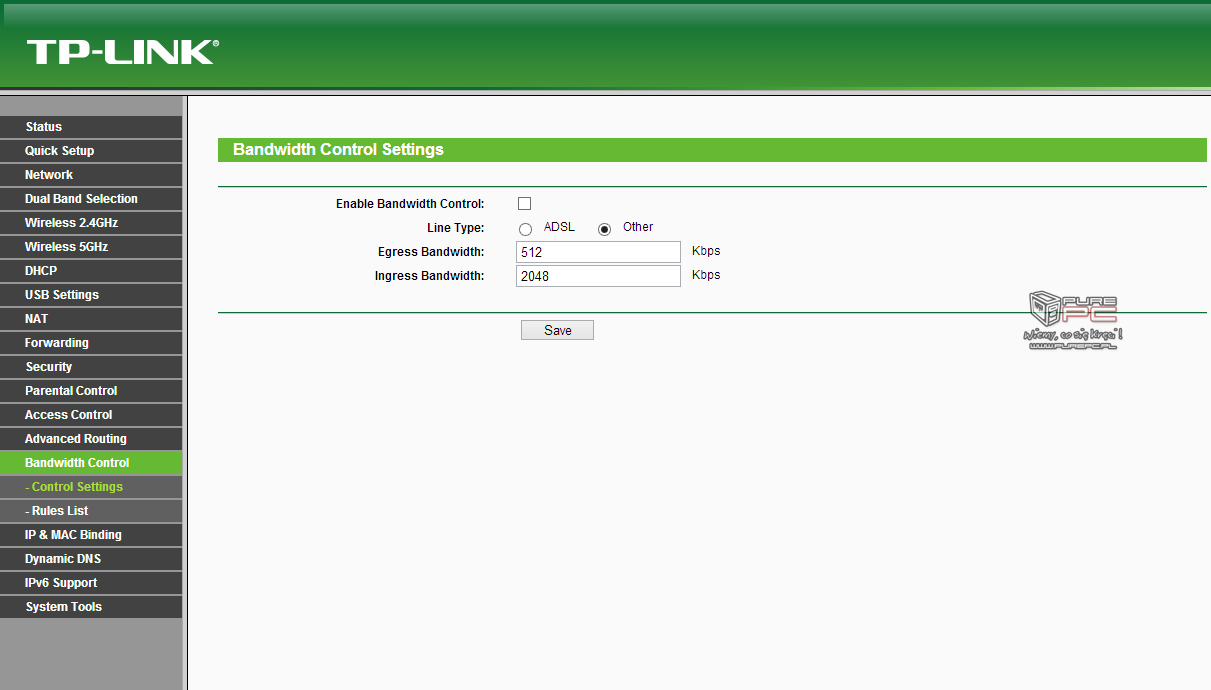Expand Wireless 5GHz settings
This screenshot has width=1211, height=690.
pyautogui.click(x=66, y=247)
